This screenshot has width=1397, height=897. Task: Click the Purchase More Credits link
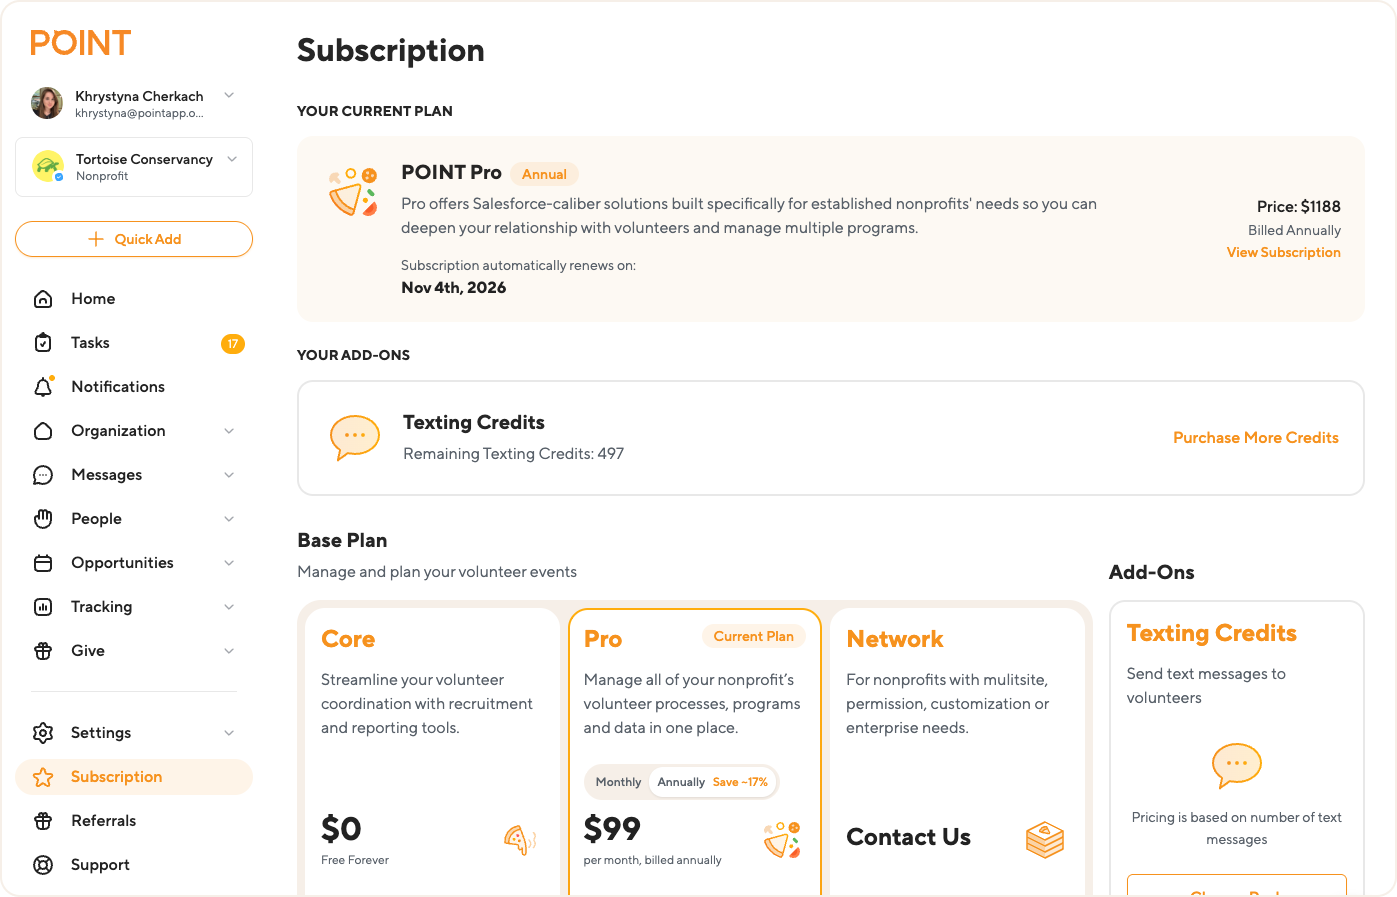[x=1256, y=437]
